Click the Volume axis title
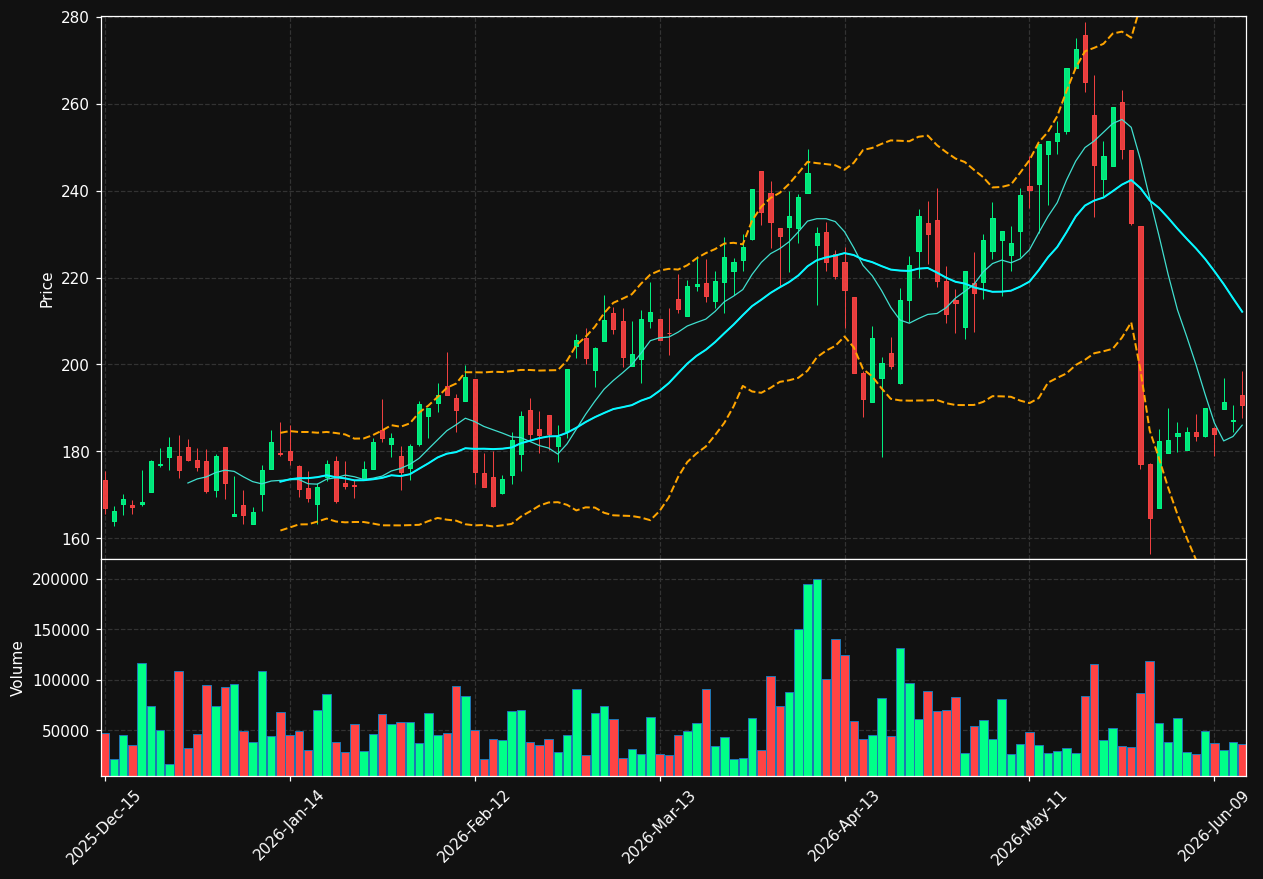 point(18,668)
